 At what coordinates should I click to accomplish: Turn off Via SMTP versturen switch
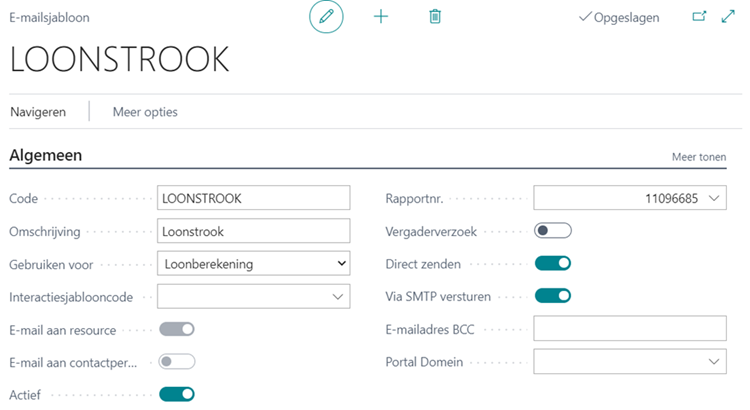552,296
